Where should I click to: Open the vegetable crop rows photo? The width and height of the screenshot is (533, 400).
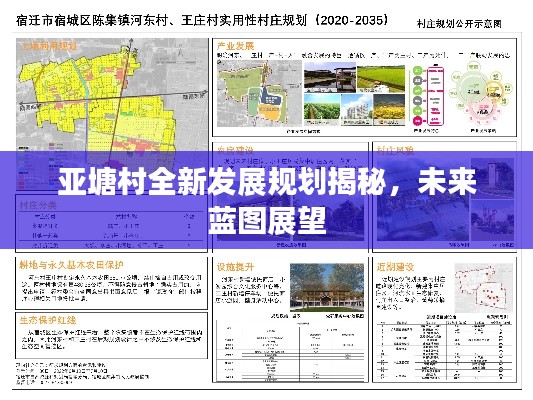tap(322, 109)
